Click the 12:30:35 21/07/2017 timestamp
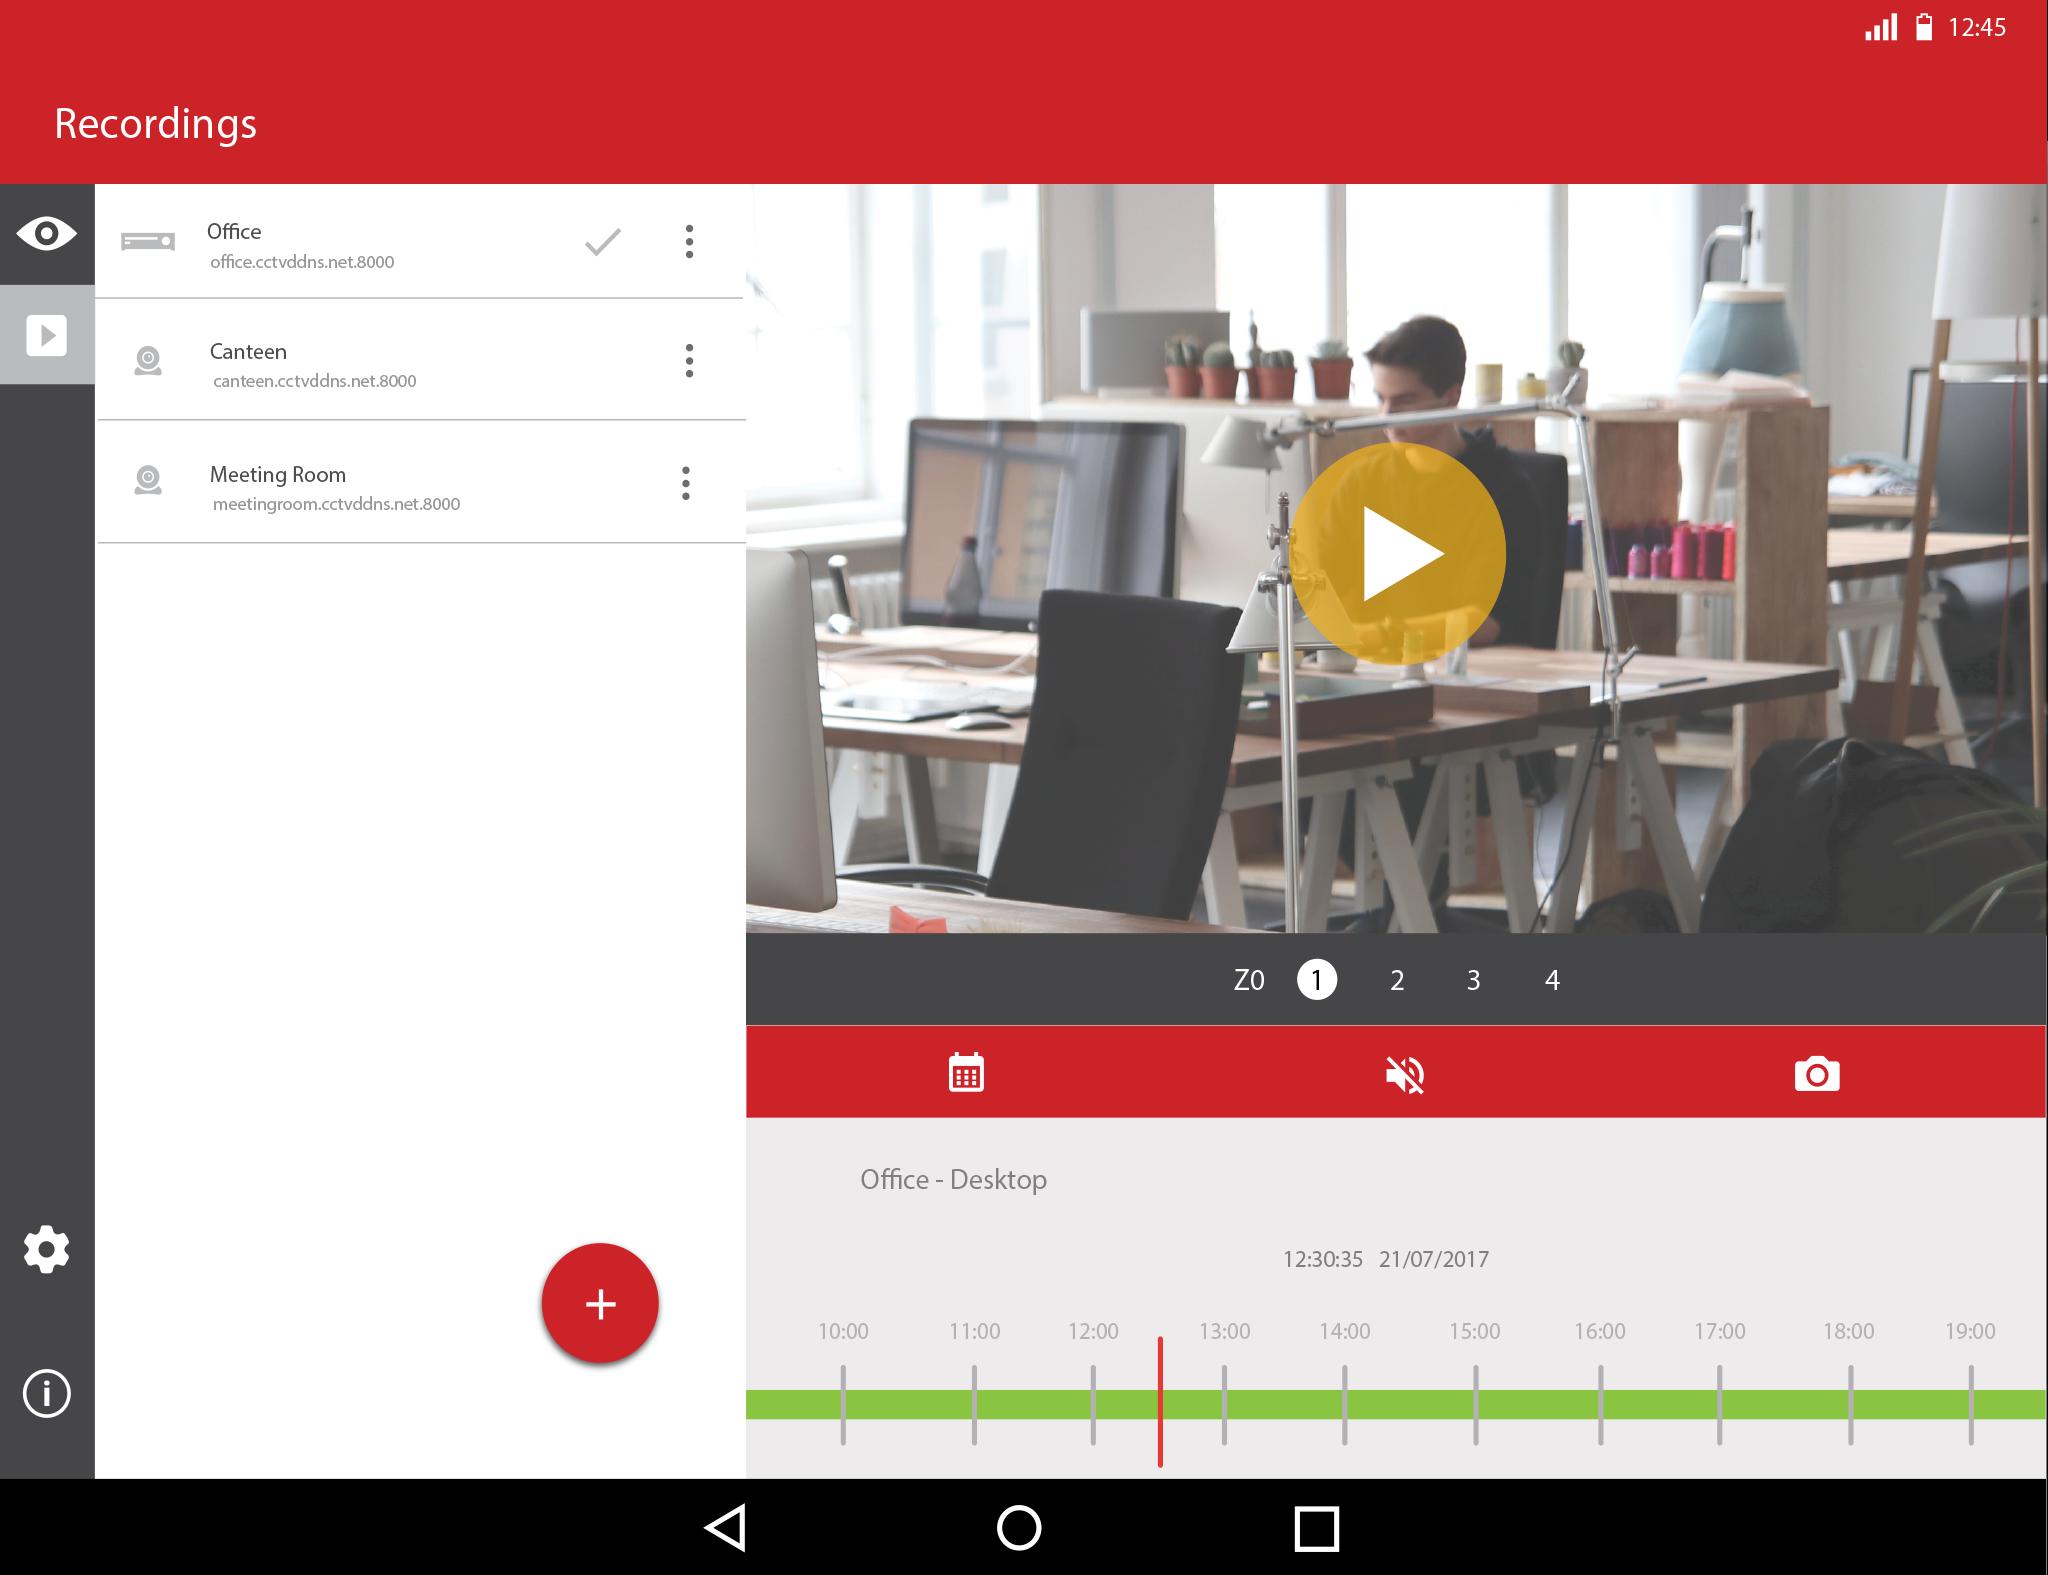2048x1575 pixels. coord(1386,1259)
